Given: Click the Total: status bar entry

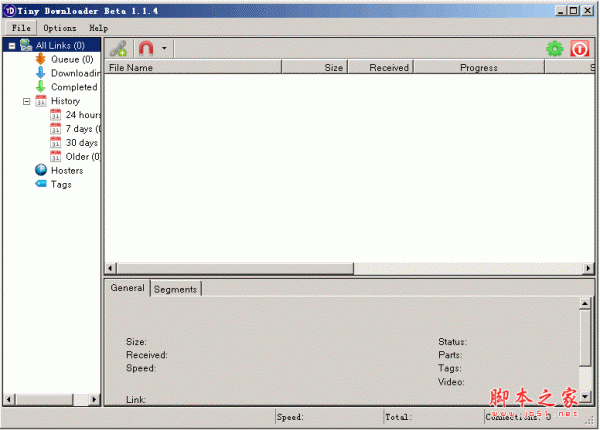Looking at the screenshot, I should 398,417.
